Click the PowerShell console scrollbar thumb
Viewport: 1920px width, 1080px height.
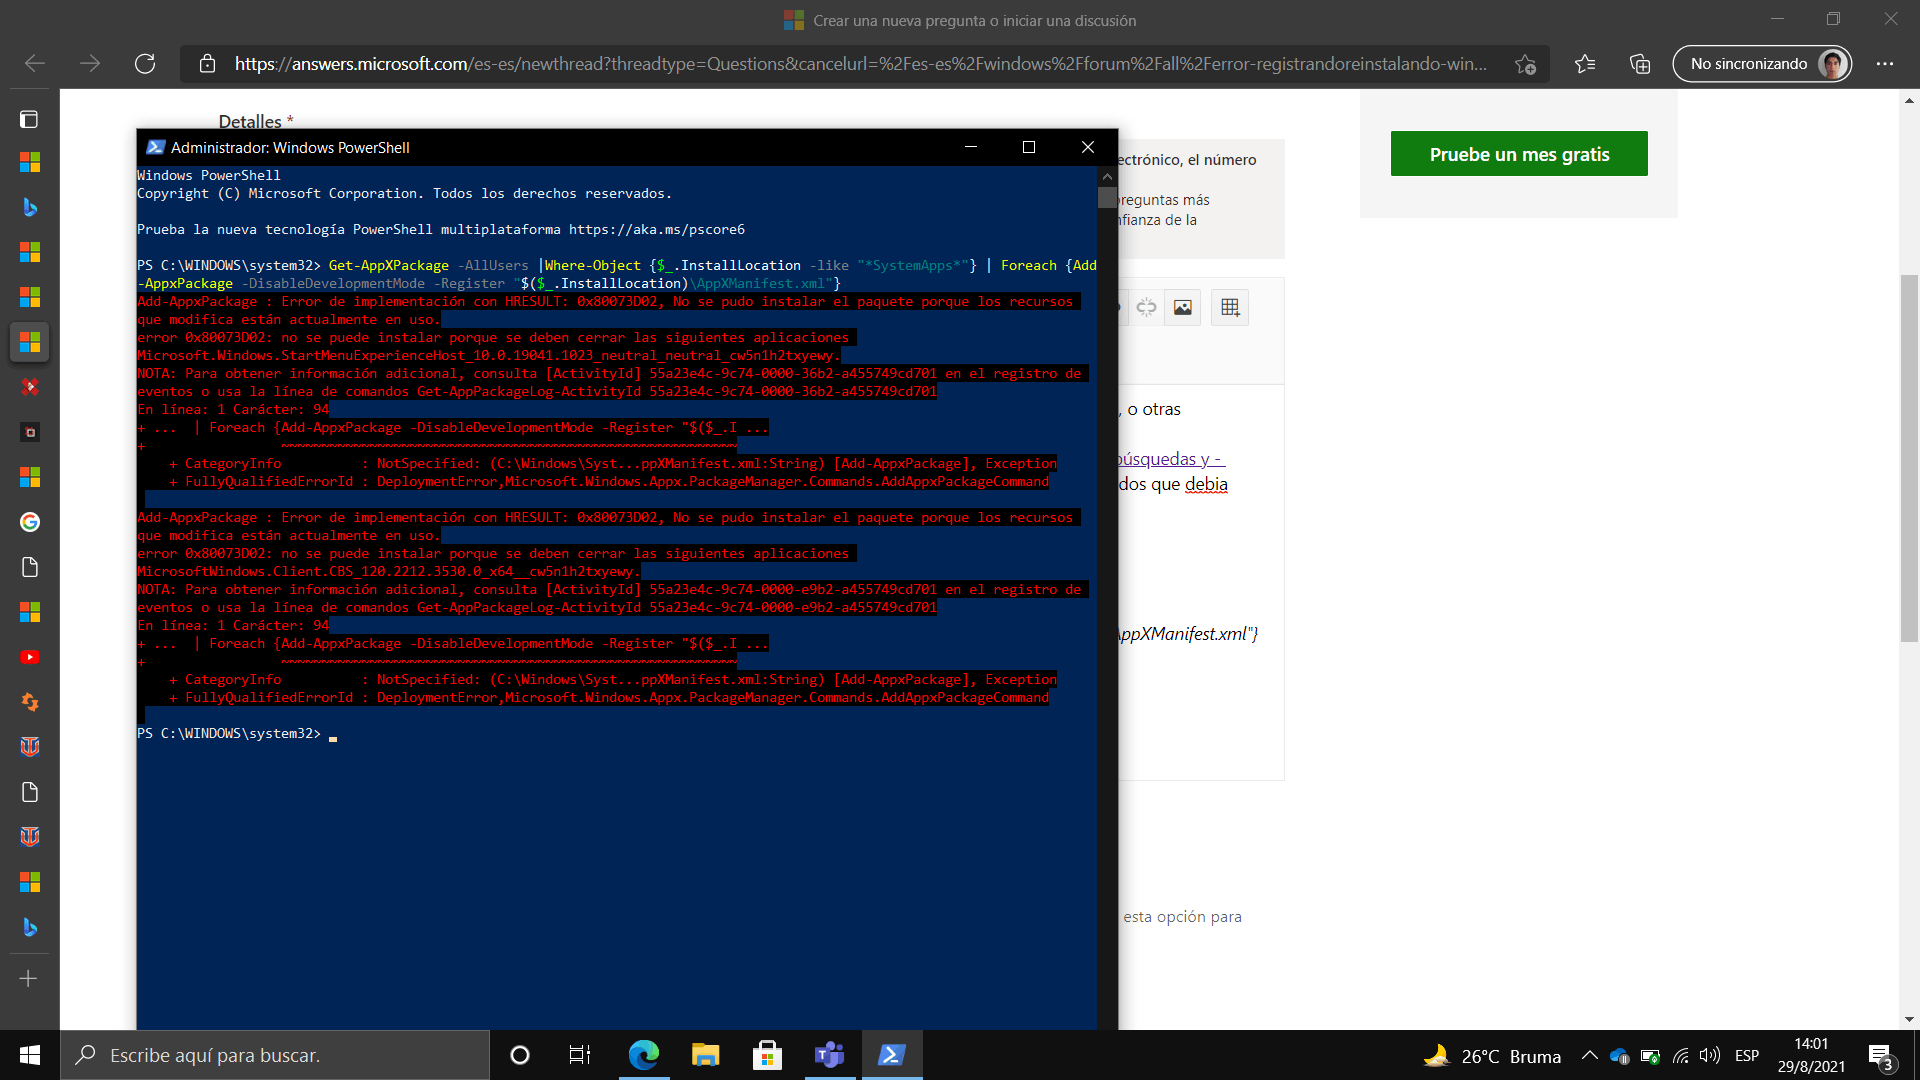[x=1107, y=197]
